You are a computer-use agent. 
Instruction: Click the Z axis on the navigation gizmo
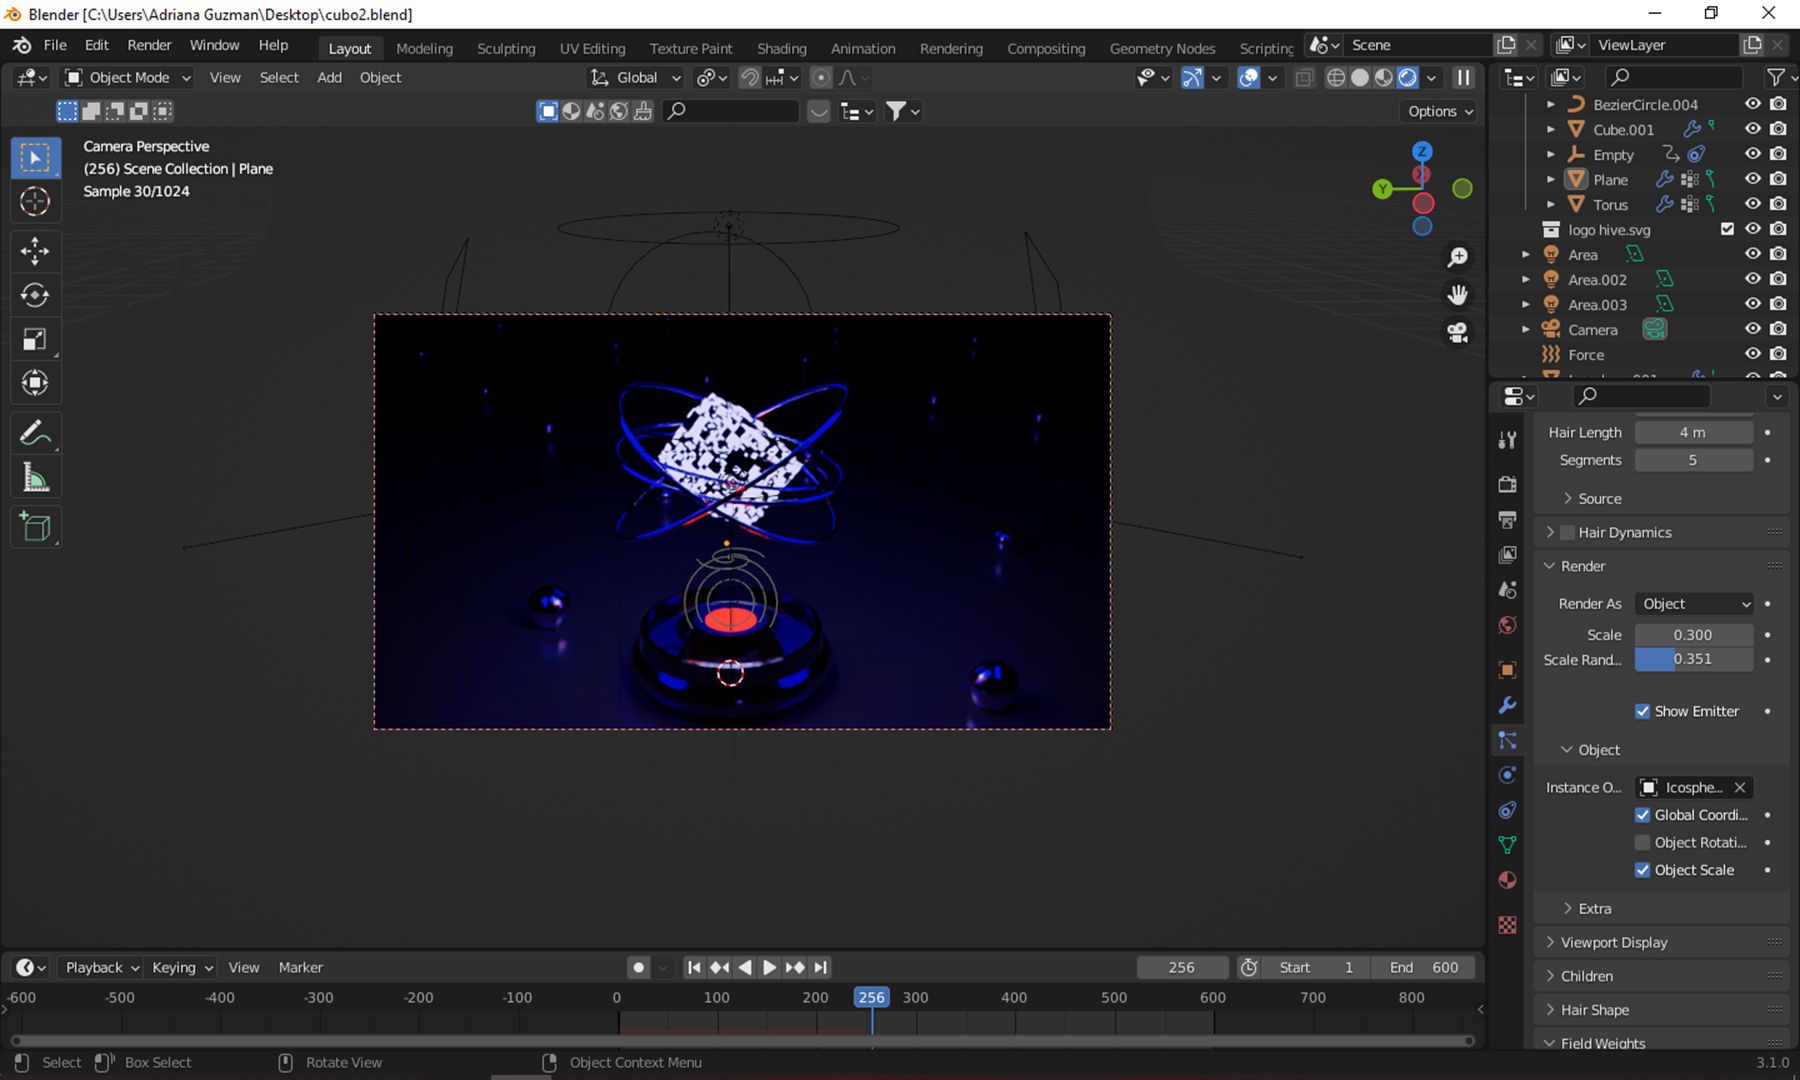pos(1422,152)
